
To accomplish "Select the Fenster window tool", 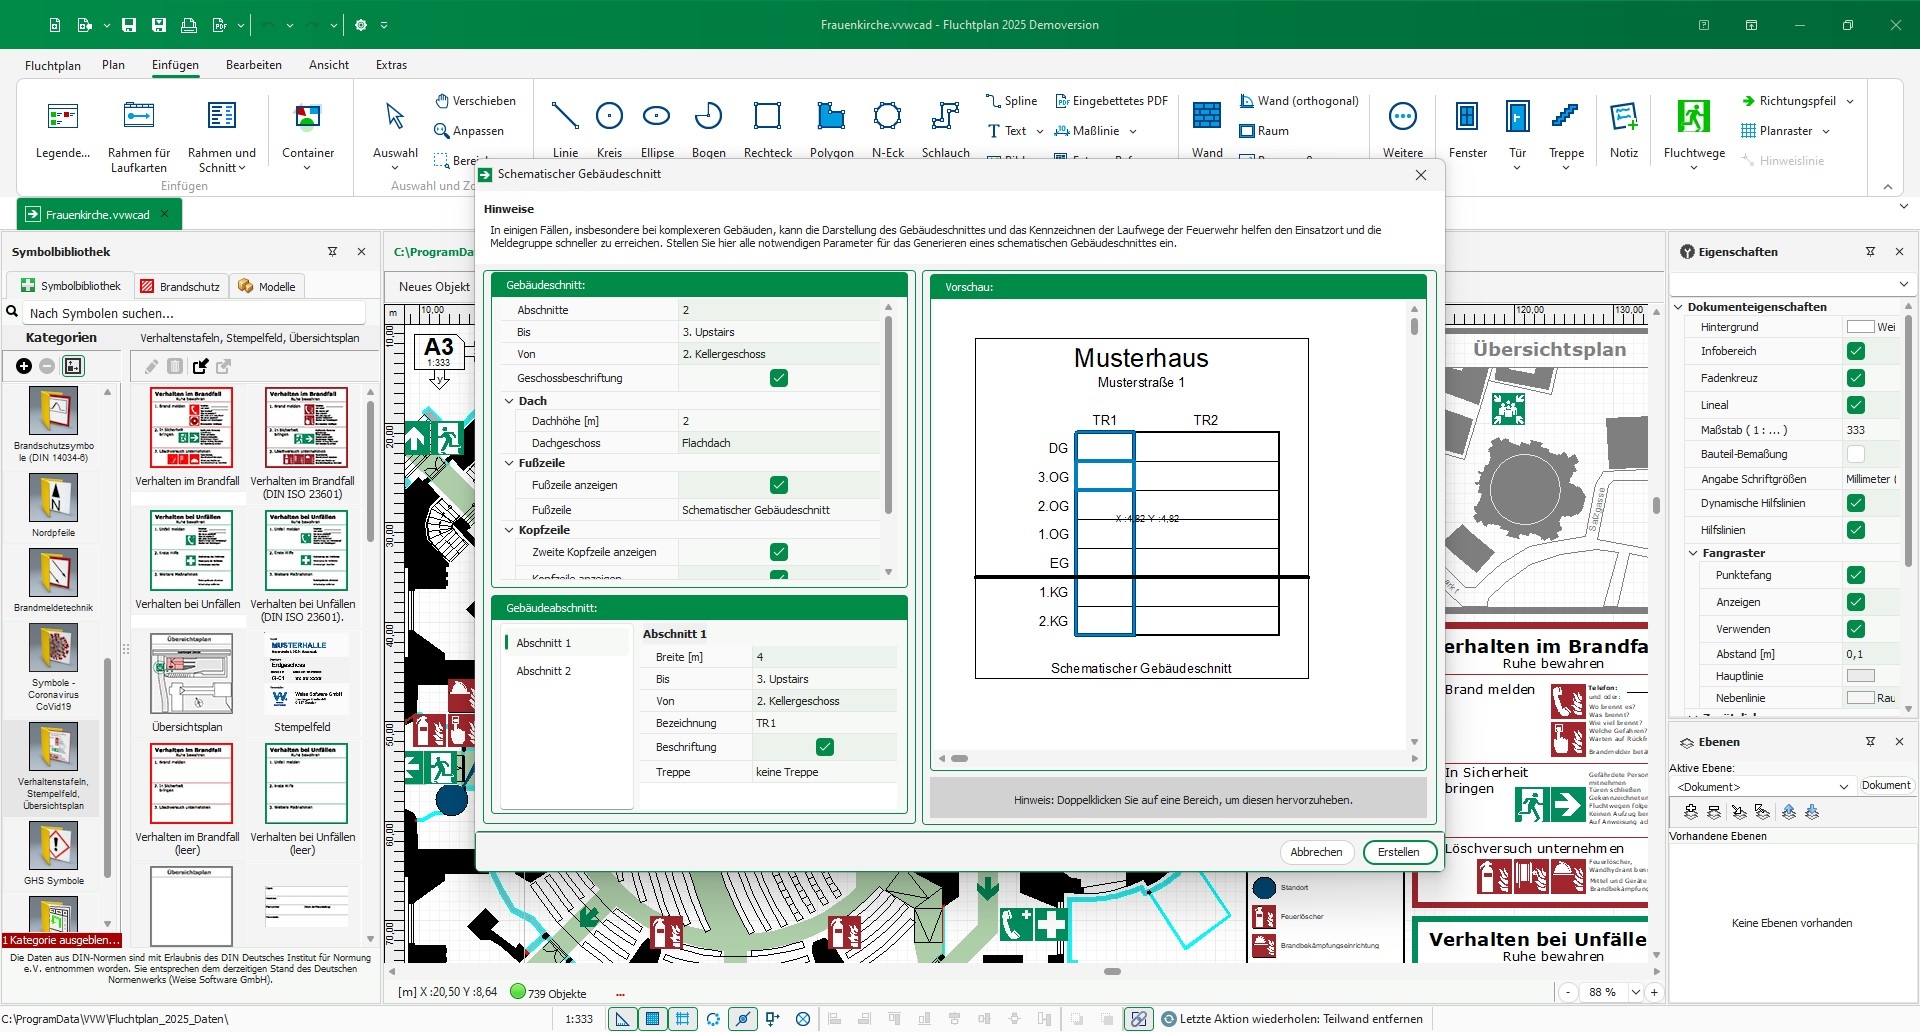I will pos(1467,118).
